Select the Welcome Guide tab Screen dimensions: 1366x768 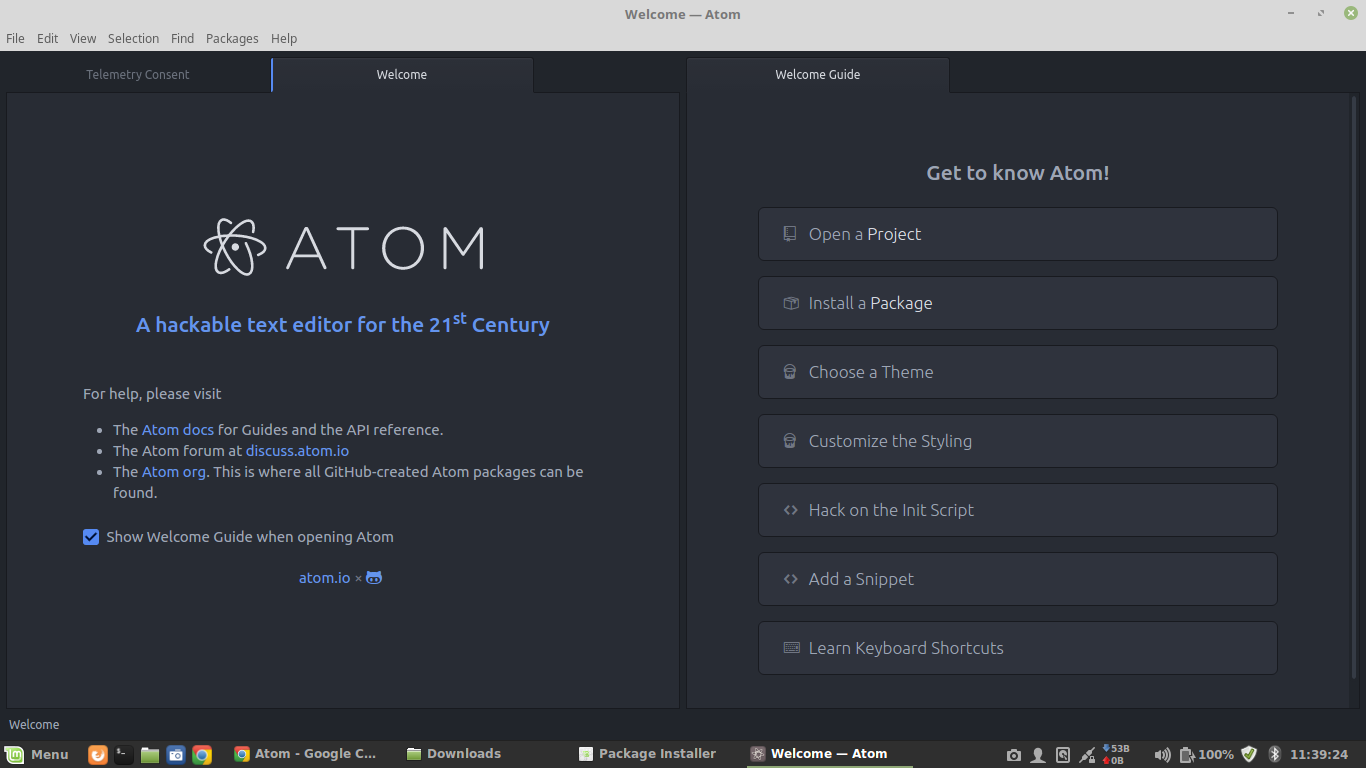[818, 75]
